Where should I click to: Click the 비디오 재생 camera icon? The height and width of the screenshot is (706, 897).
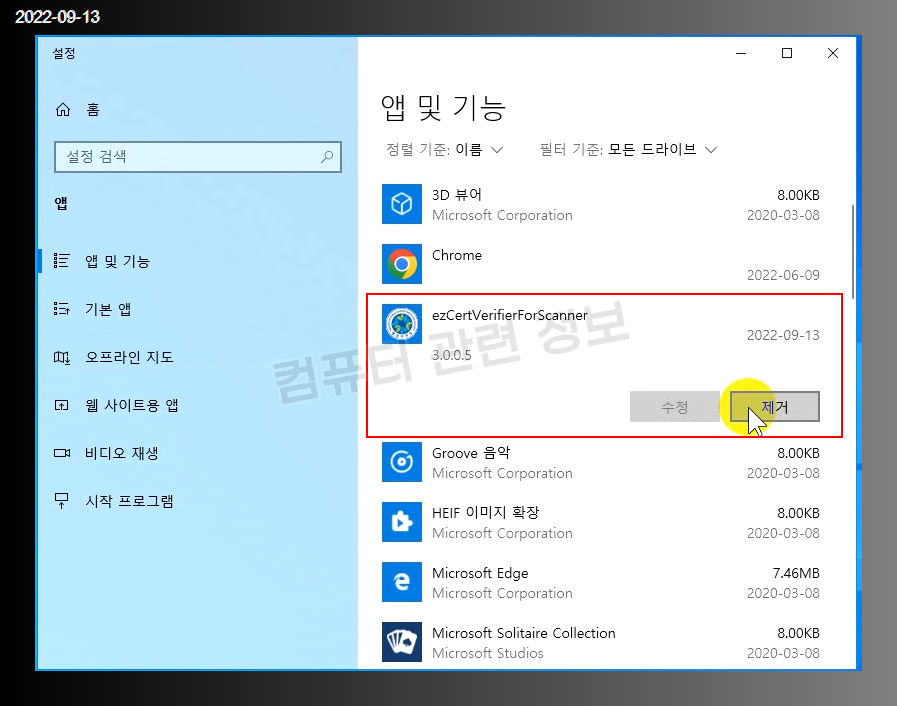point(61,453)
